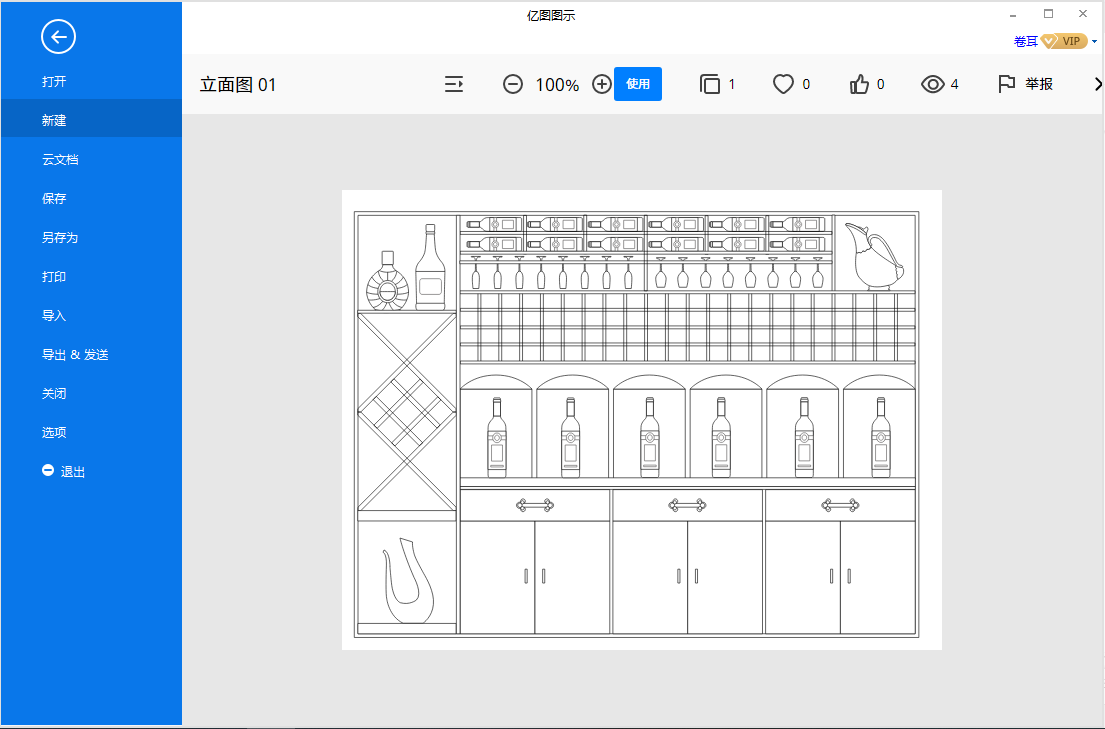The image size is (1105, 729).
Task: Choose 导出 & 发送 option
Action: pyautogui.click(x=75, y=354)
